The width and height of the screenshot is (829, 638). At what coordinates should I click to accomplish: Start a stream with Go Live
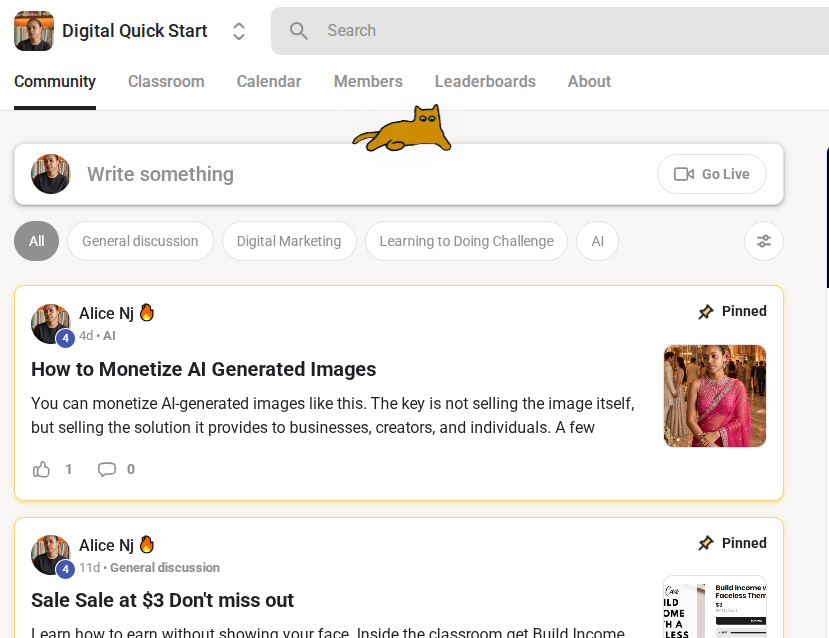712,174
